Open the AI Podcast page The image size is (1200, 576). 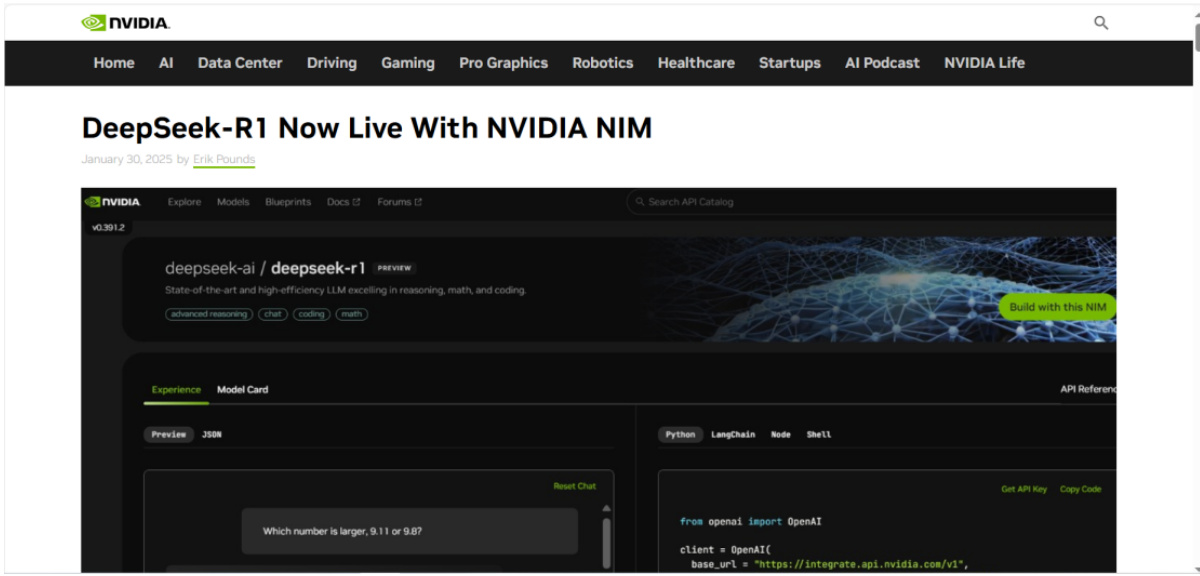(882, 63)
